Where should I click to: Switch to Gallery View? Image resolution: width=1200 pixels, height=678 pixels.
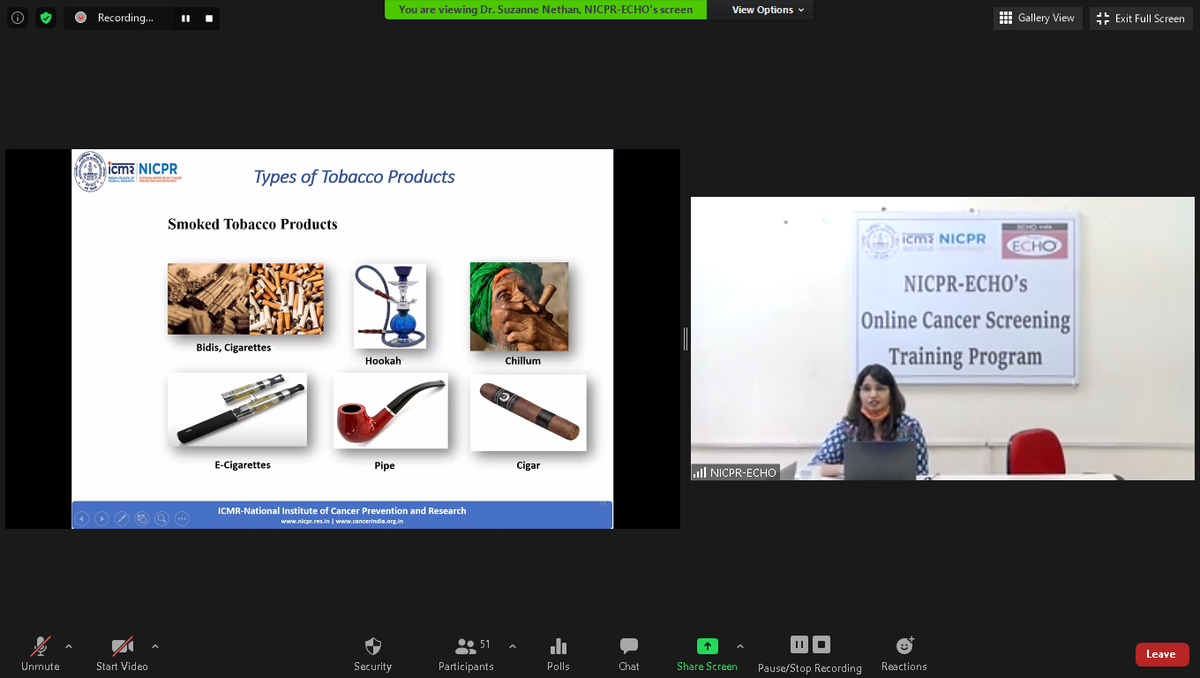pyautogui.click(x=1037, y=18)
